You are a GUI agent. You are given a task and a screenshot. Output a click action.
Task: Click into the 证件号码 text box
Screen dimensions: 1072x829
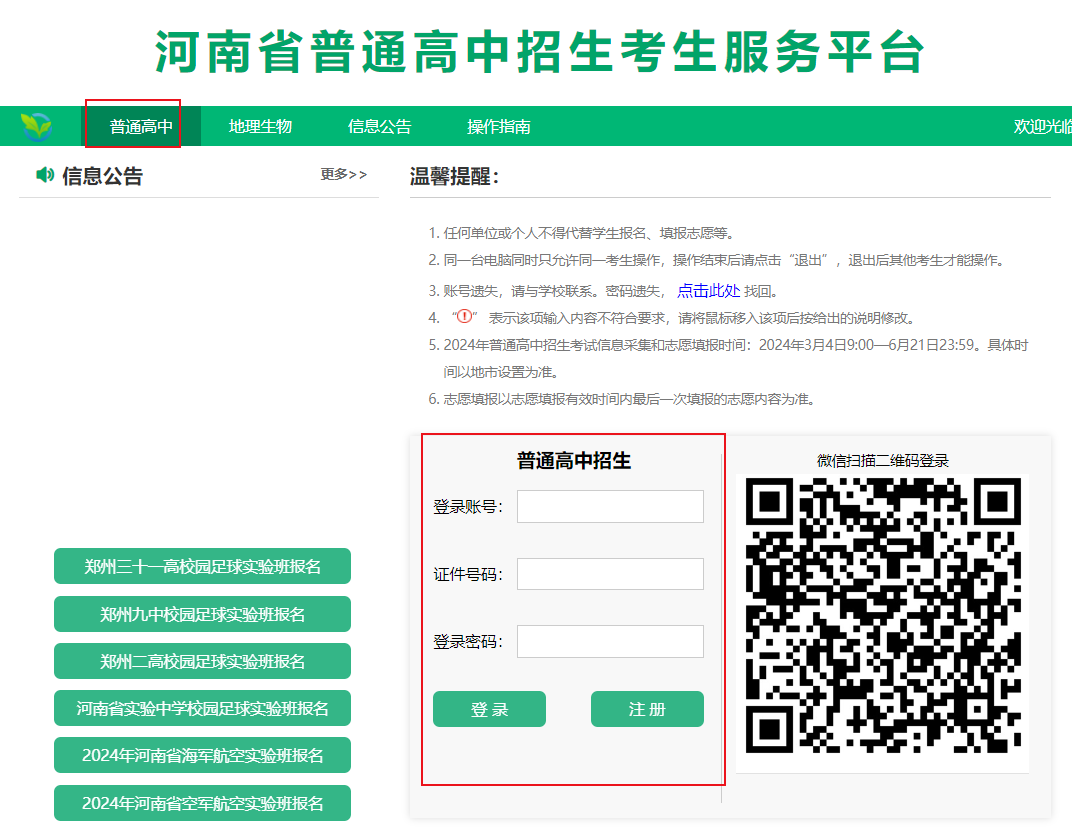(610, 575)
